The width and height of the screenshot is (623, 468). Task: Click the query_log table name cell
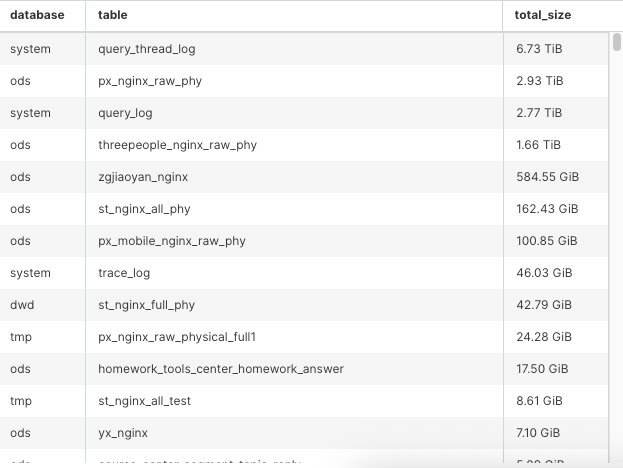(126, 113)
